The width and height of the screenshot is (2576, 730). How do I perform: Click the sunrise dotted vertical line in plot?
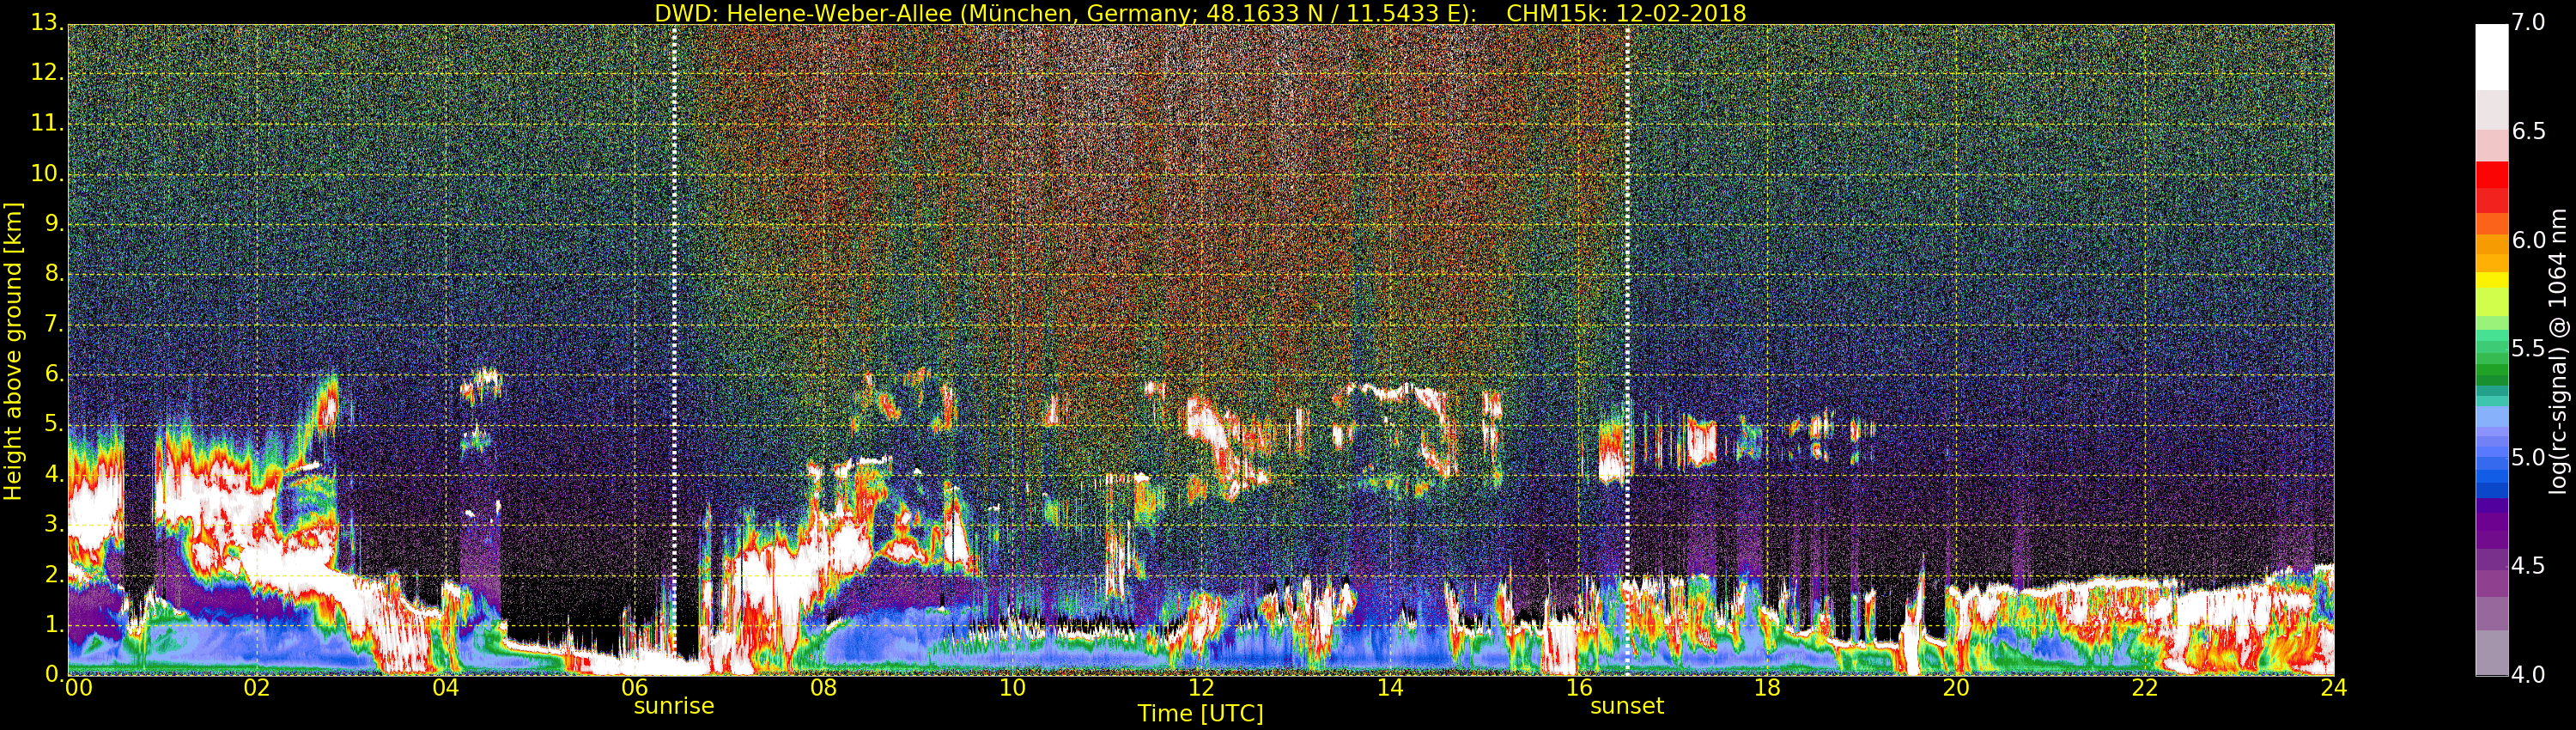[674, 350]
